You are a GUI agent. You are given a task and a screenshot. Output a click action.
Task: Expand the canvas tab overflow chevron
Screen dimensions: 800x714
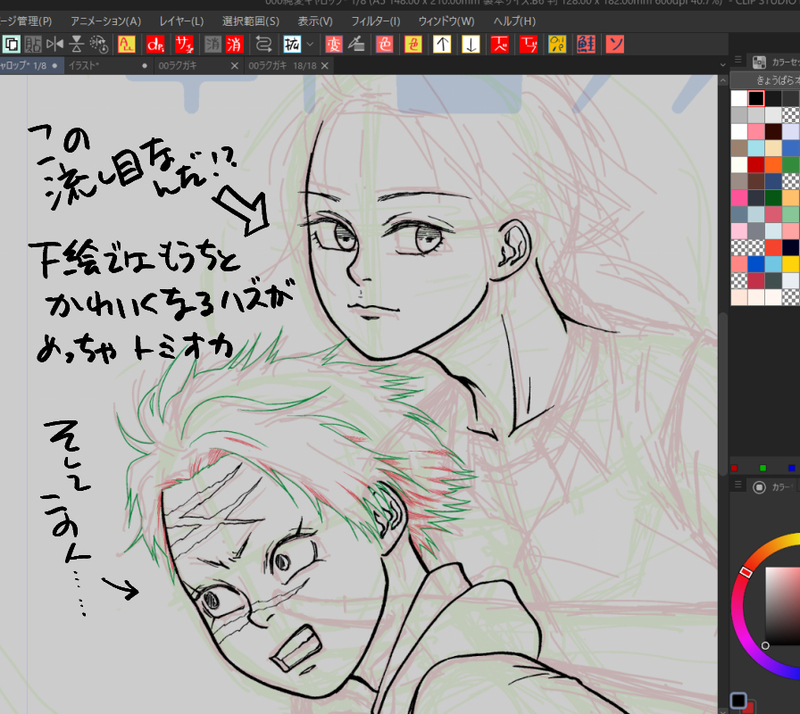[722, 65]
